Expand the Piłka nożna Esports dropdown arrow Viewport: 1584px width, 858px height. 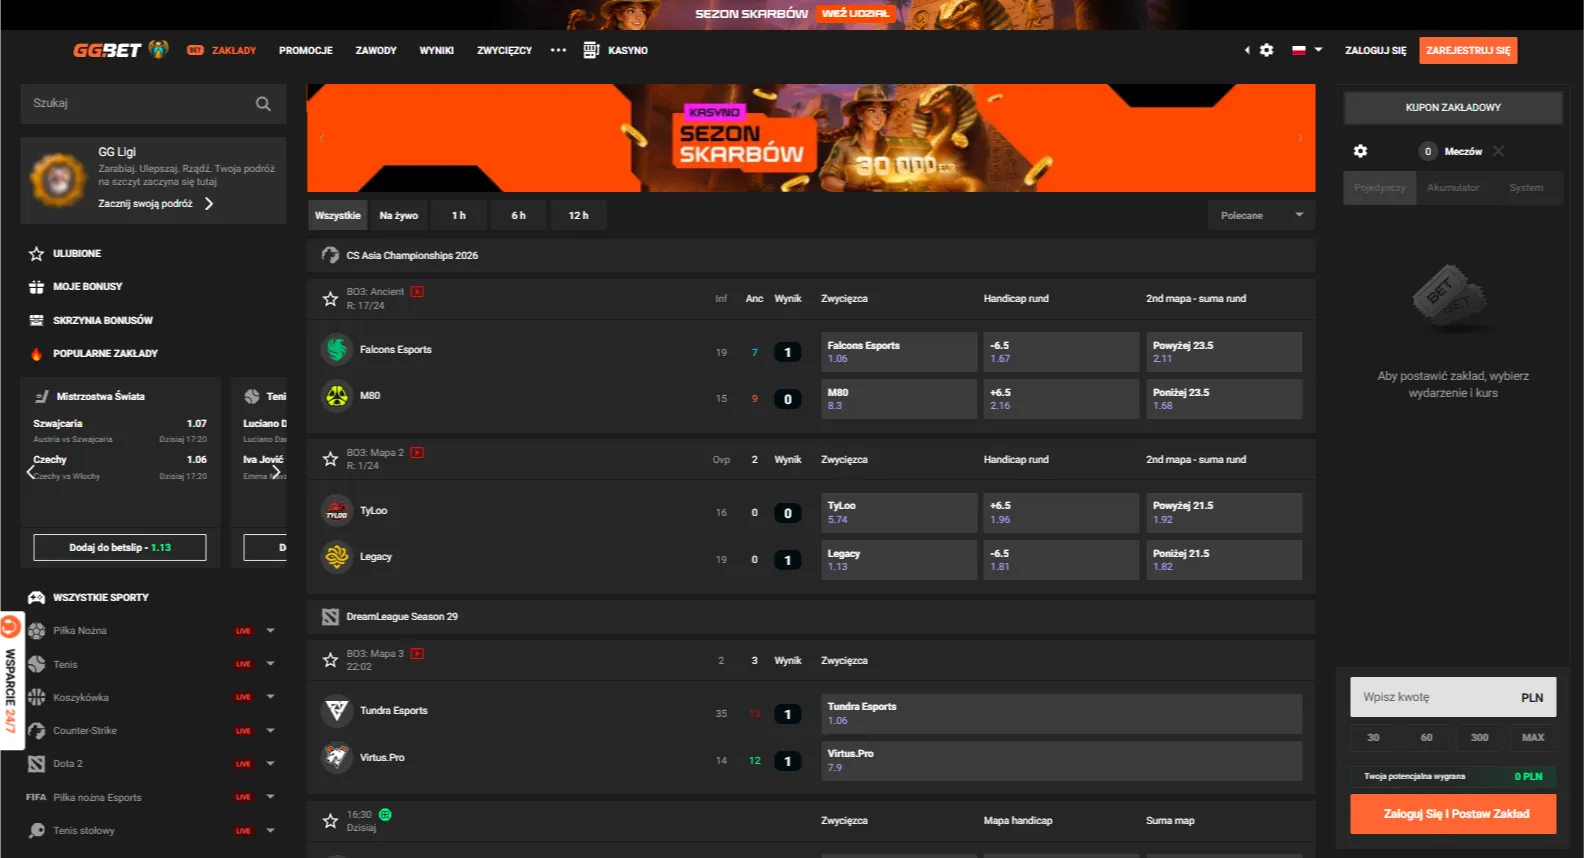pos(270,797)
